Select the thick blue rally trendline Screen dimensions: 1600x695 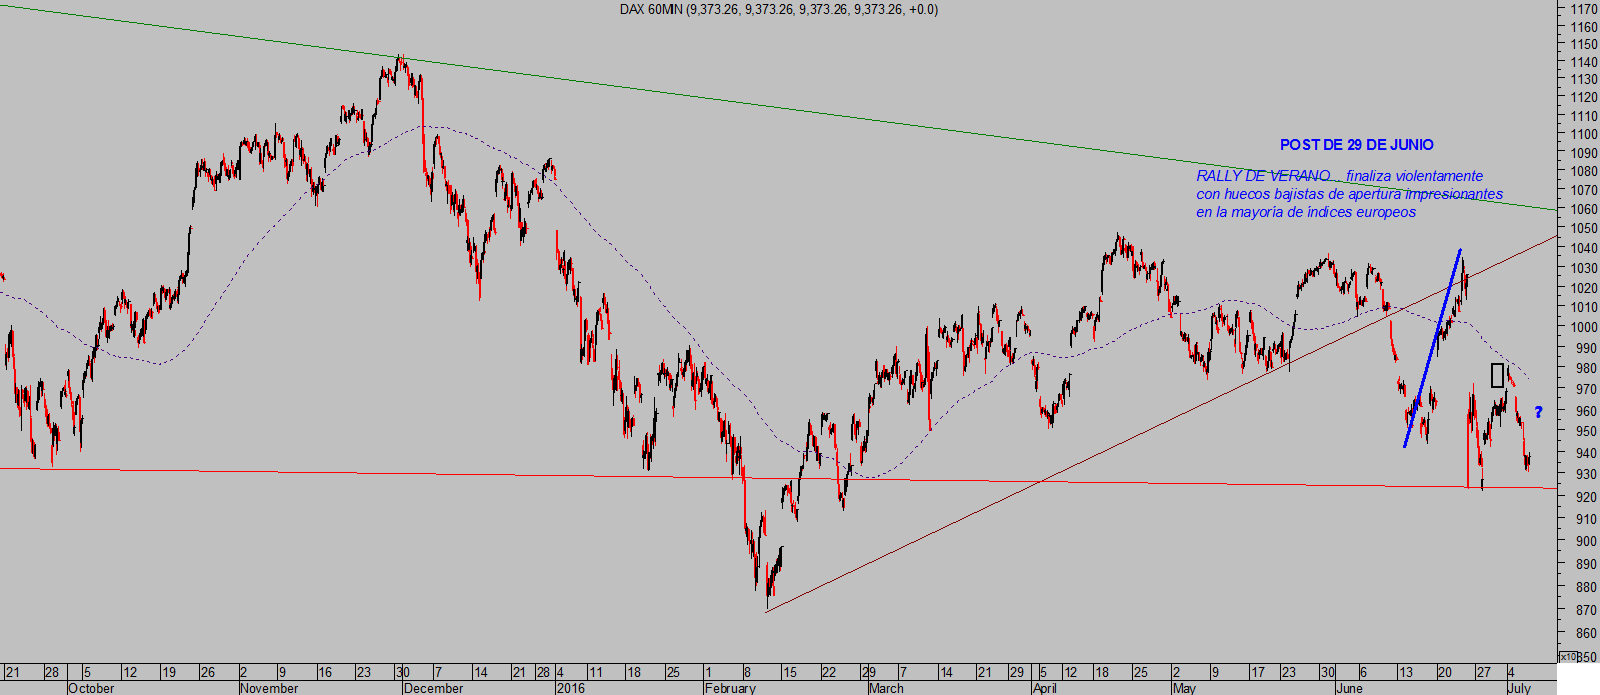click(1432, 348)
